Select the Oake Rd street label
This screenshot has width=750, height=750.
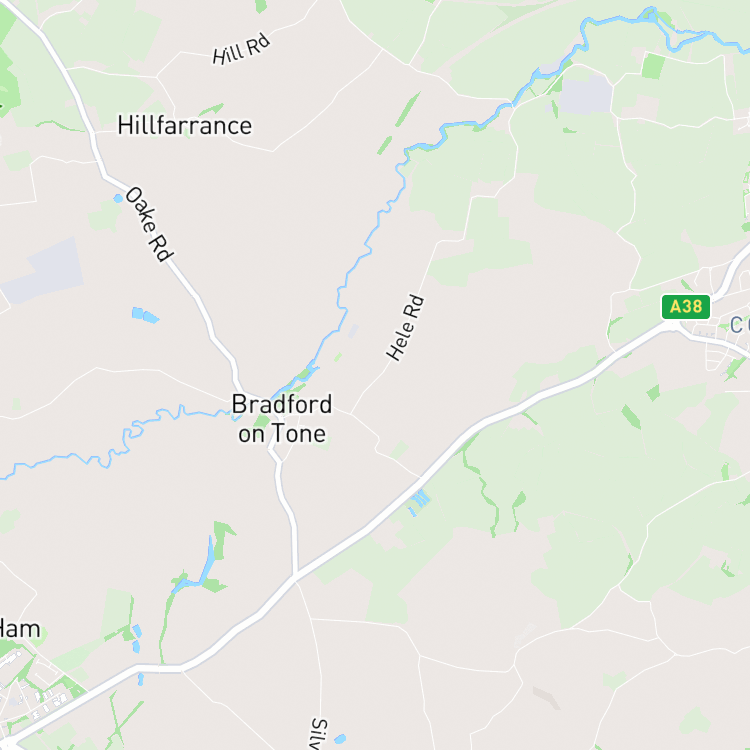(149, 224)
